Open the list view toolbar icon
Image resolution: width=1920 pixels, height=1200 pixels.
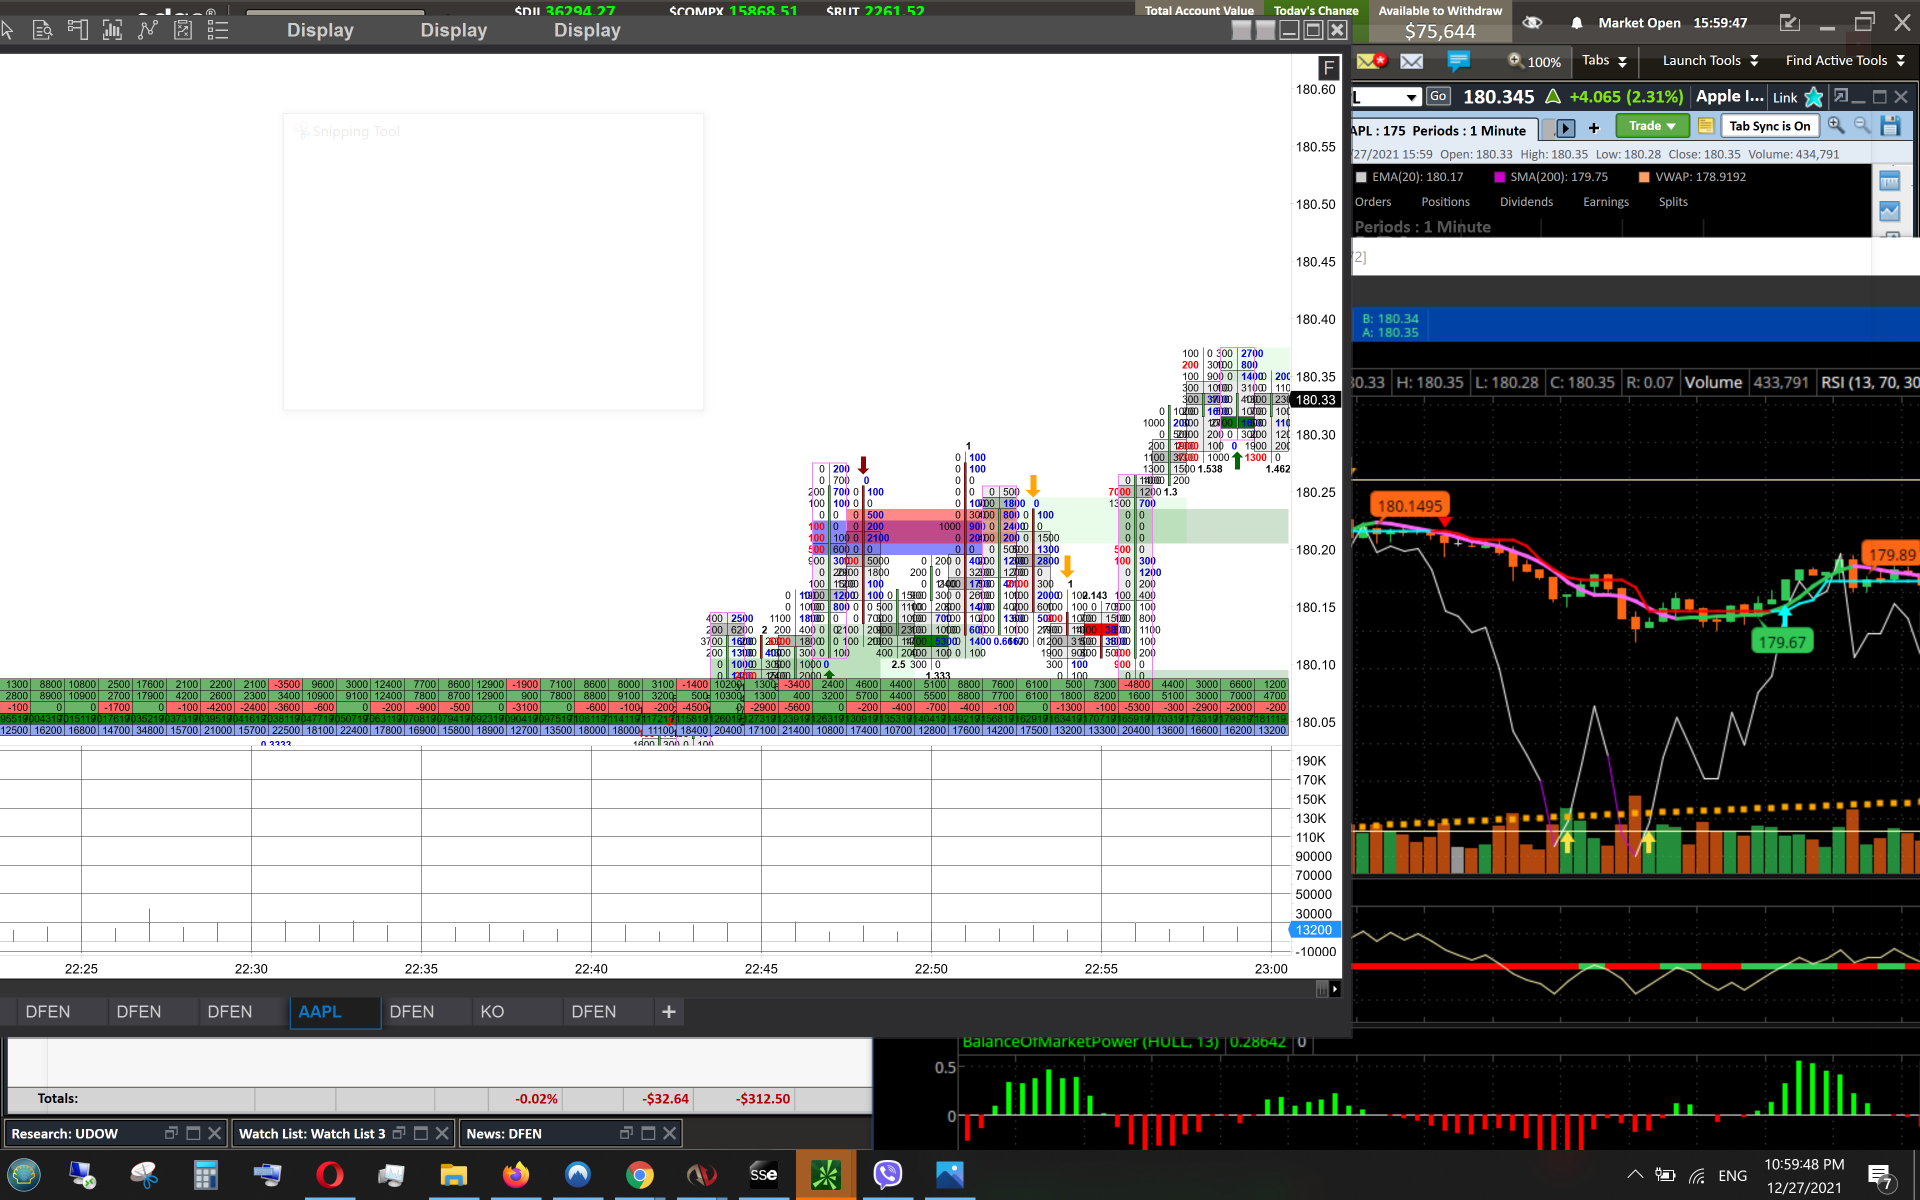tap(217, 30)
